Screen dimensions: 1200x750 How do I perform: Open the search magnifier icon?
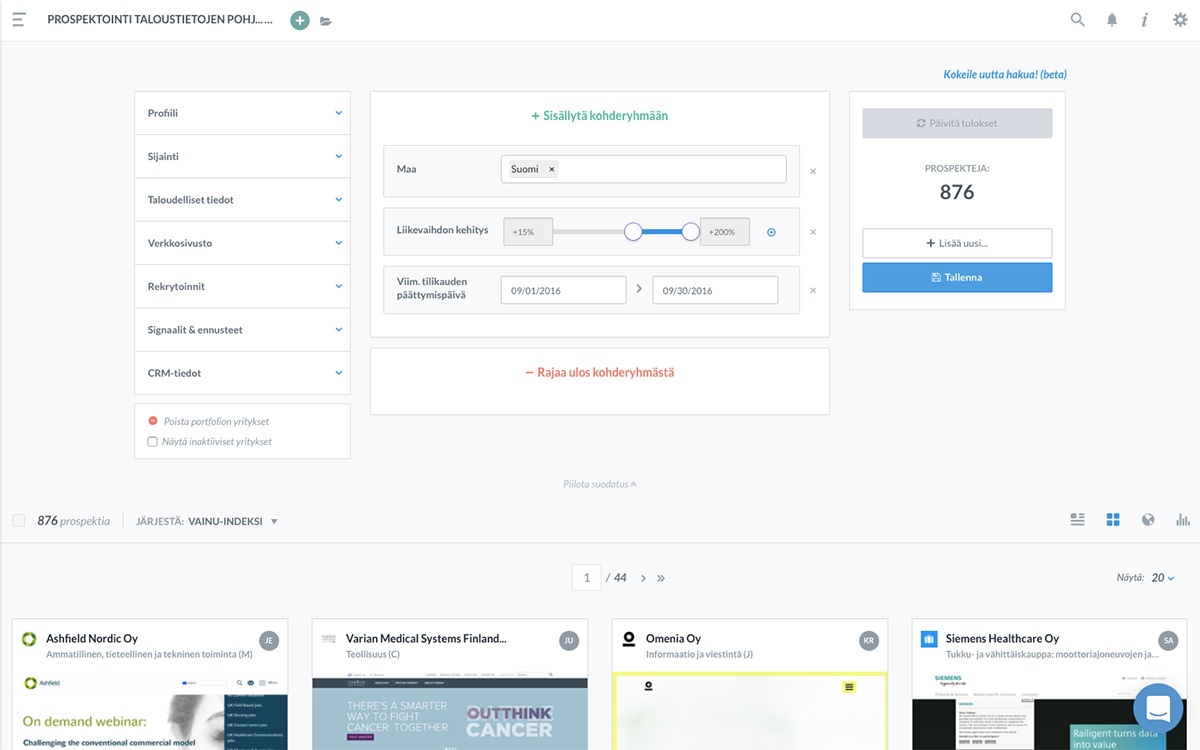1077,20
